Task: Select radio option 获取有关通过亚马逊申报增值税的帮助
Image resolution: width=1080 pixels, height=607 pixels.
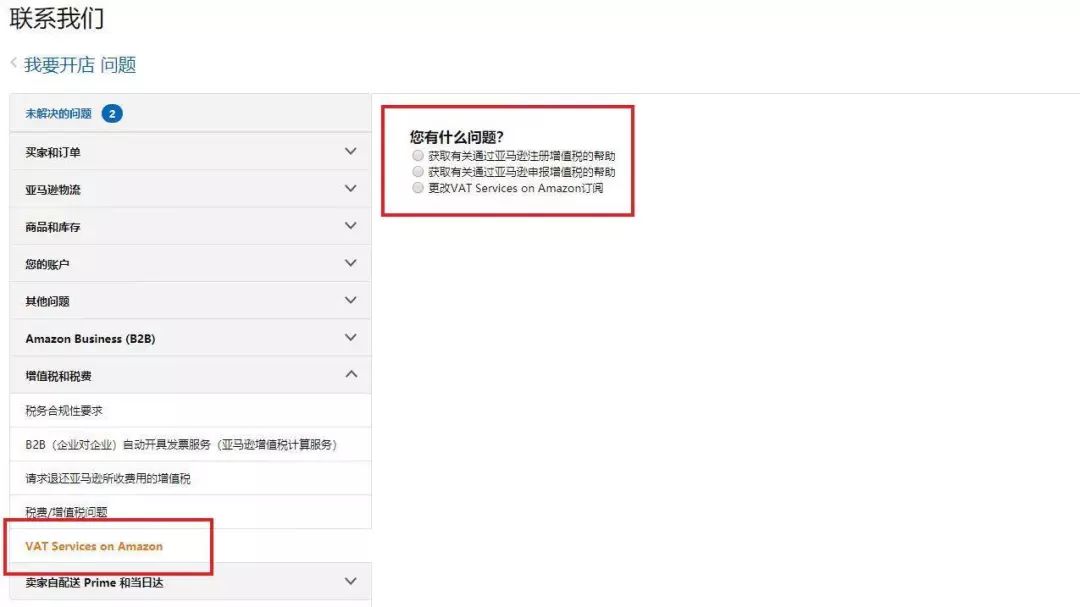Action: (x=417, y=171)
